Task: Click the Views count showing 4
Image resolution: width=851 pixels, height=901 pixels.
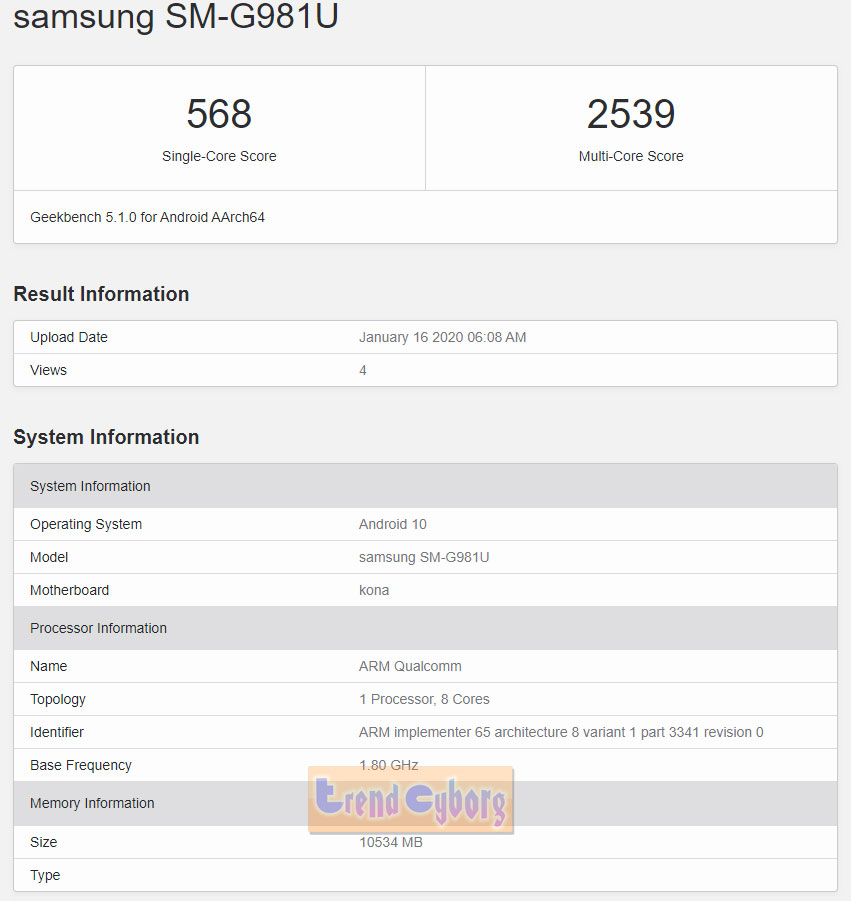Action: pyautogui.click(x=362, y=370)
